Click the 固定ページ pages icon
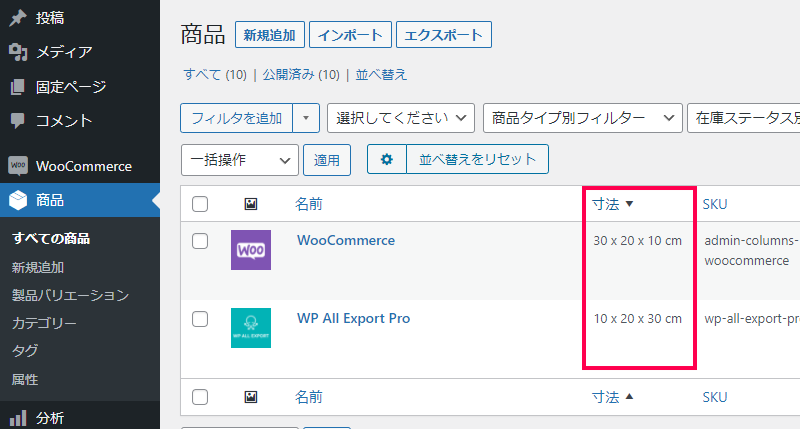This screenshot has width=800, height=429. (17, 87)
